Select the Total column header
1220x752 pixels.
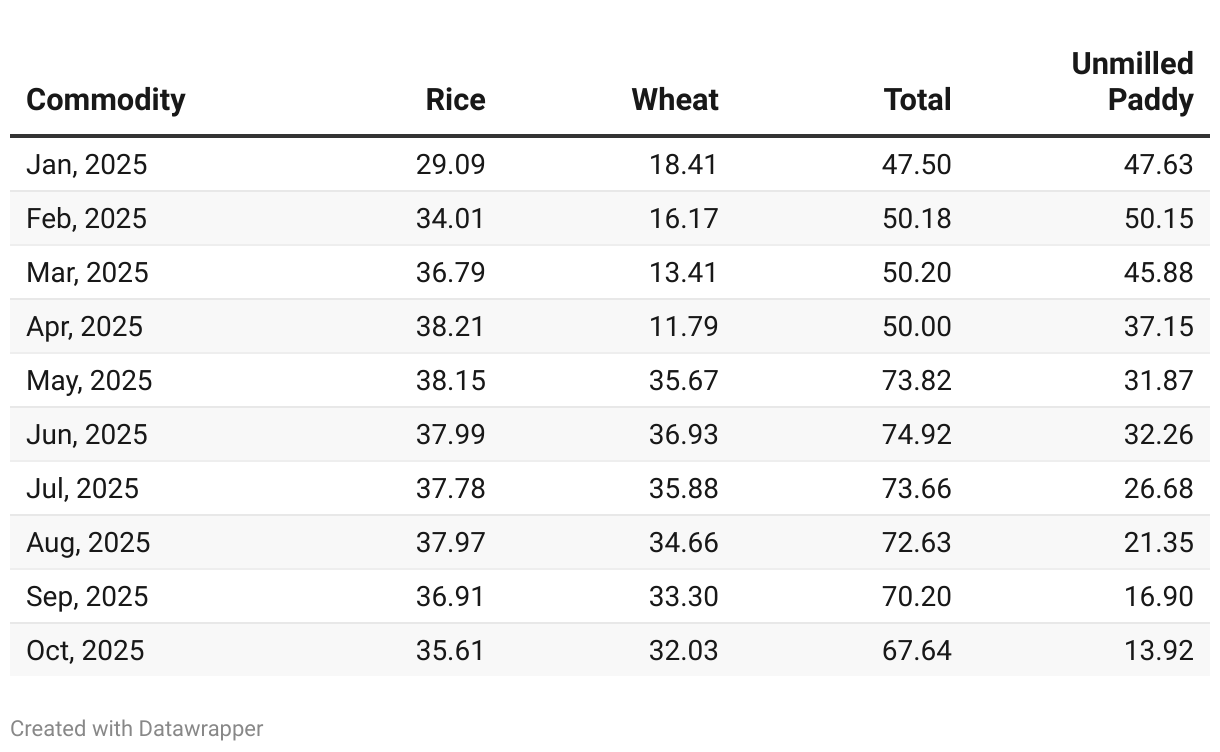pos(917,100)
